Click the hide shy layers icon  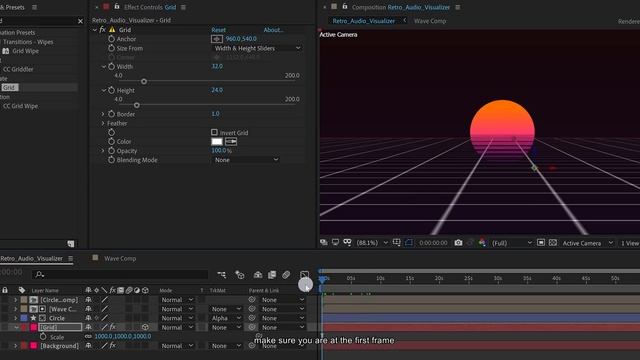[258, 275]
